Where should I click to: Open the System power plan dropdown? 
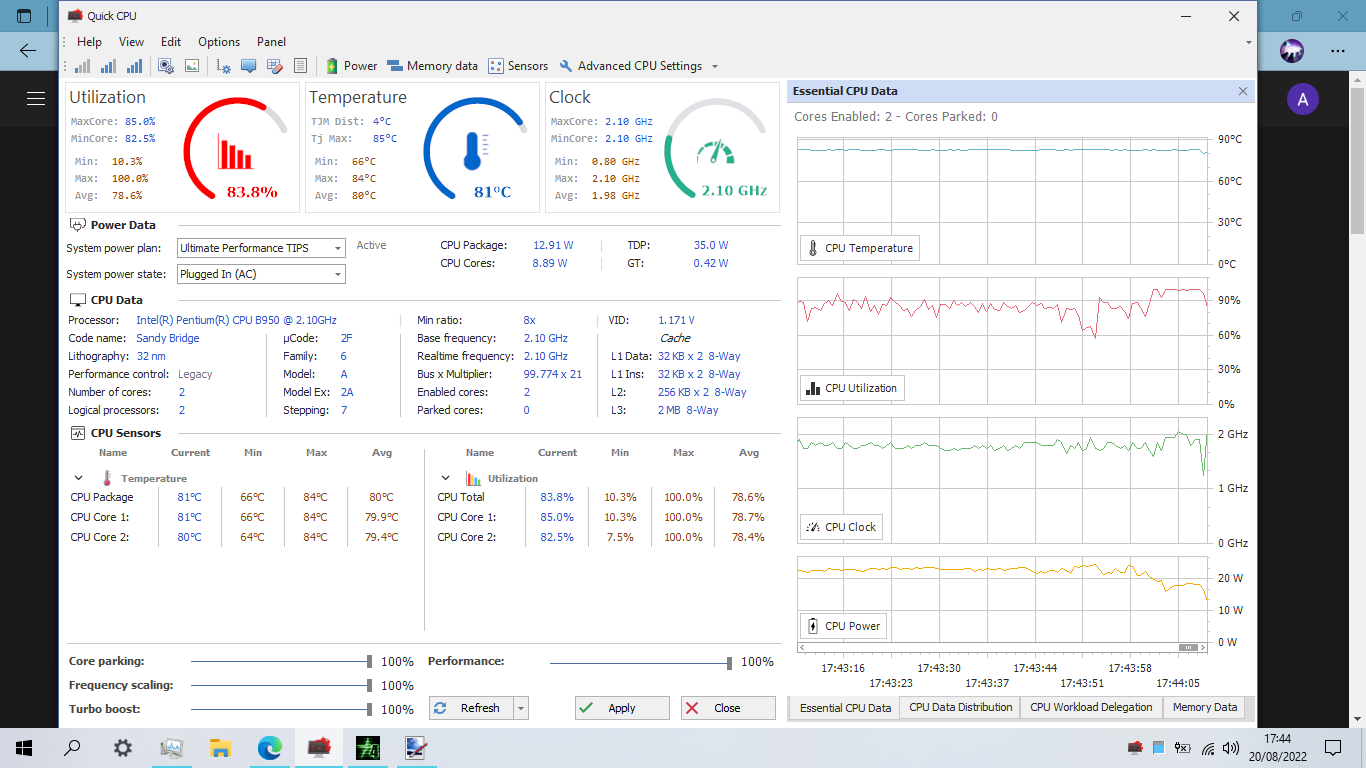pos(261,248)
